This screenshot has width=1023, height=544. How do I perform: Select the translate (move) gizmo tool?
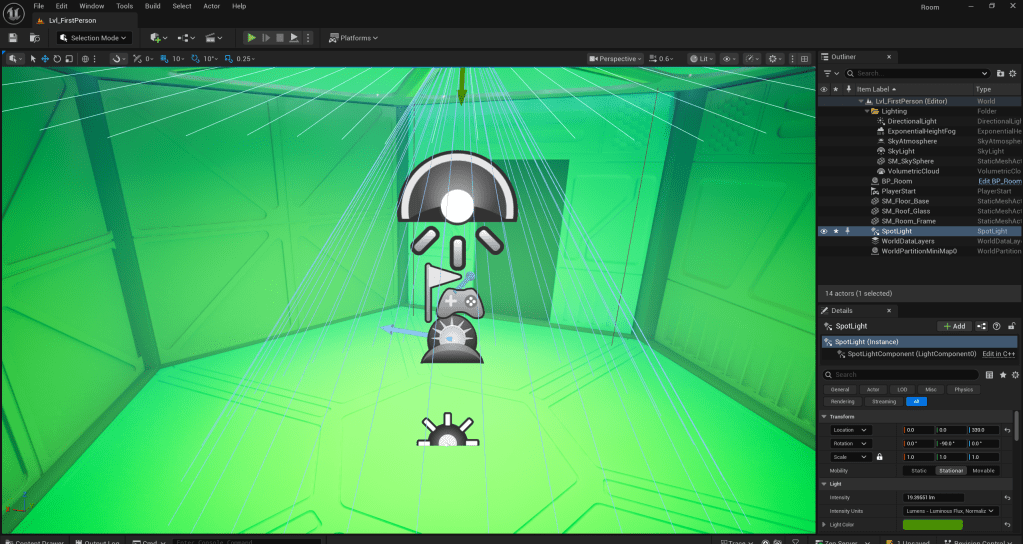tap(45, 59)
